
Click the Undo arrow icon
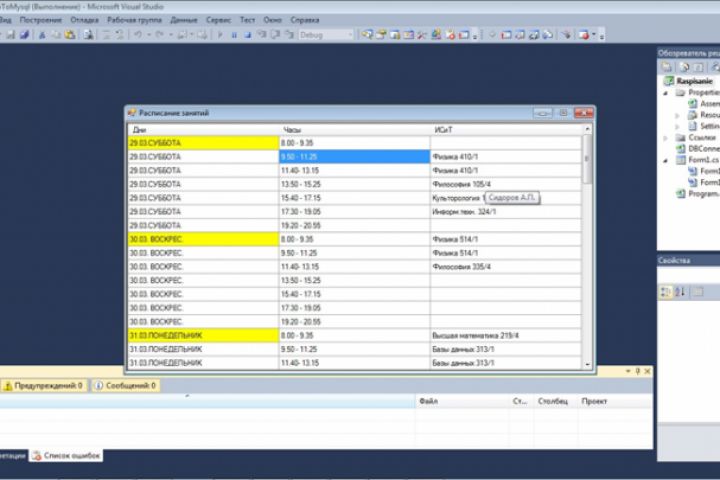click(x=138, y=35)
